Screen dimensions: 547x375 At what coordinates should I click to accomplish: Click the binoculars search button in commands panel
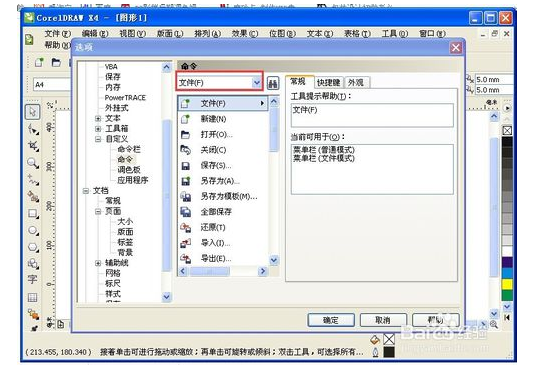point(273,83)
